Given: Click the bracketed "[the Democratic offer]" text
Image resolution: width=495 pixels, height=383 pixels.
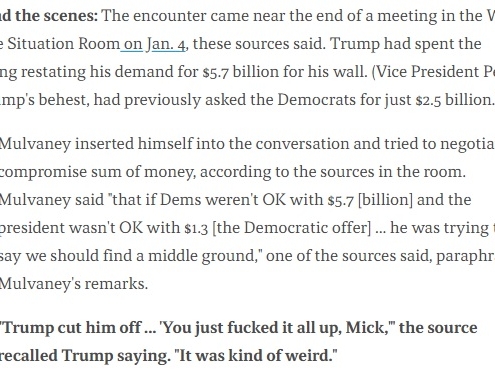Looking at the screenshot, I should [291, 228].
